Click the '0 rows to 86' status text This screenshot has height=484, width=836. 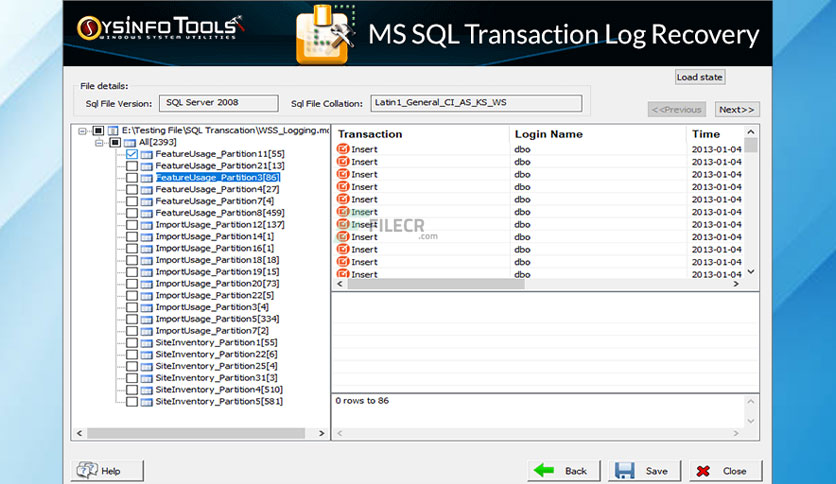362,401
